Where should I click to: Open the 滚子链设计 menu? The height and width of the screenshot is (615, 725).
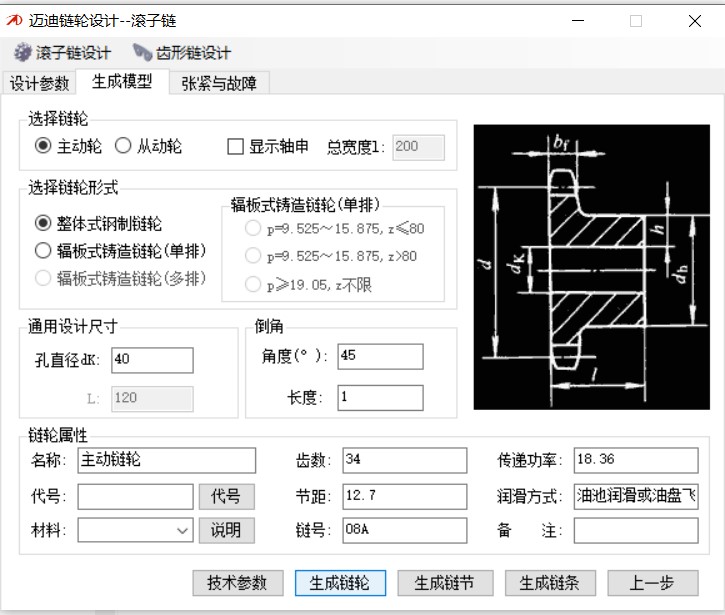tap(62, 53)
